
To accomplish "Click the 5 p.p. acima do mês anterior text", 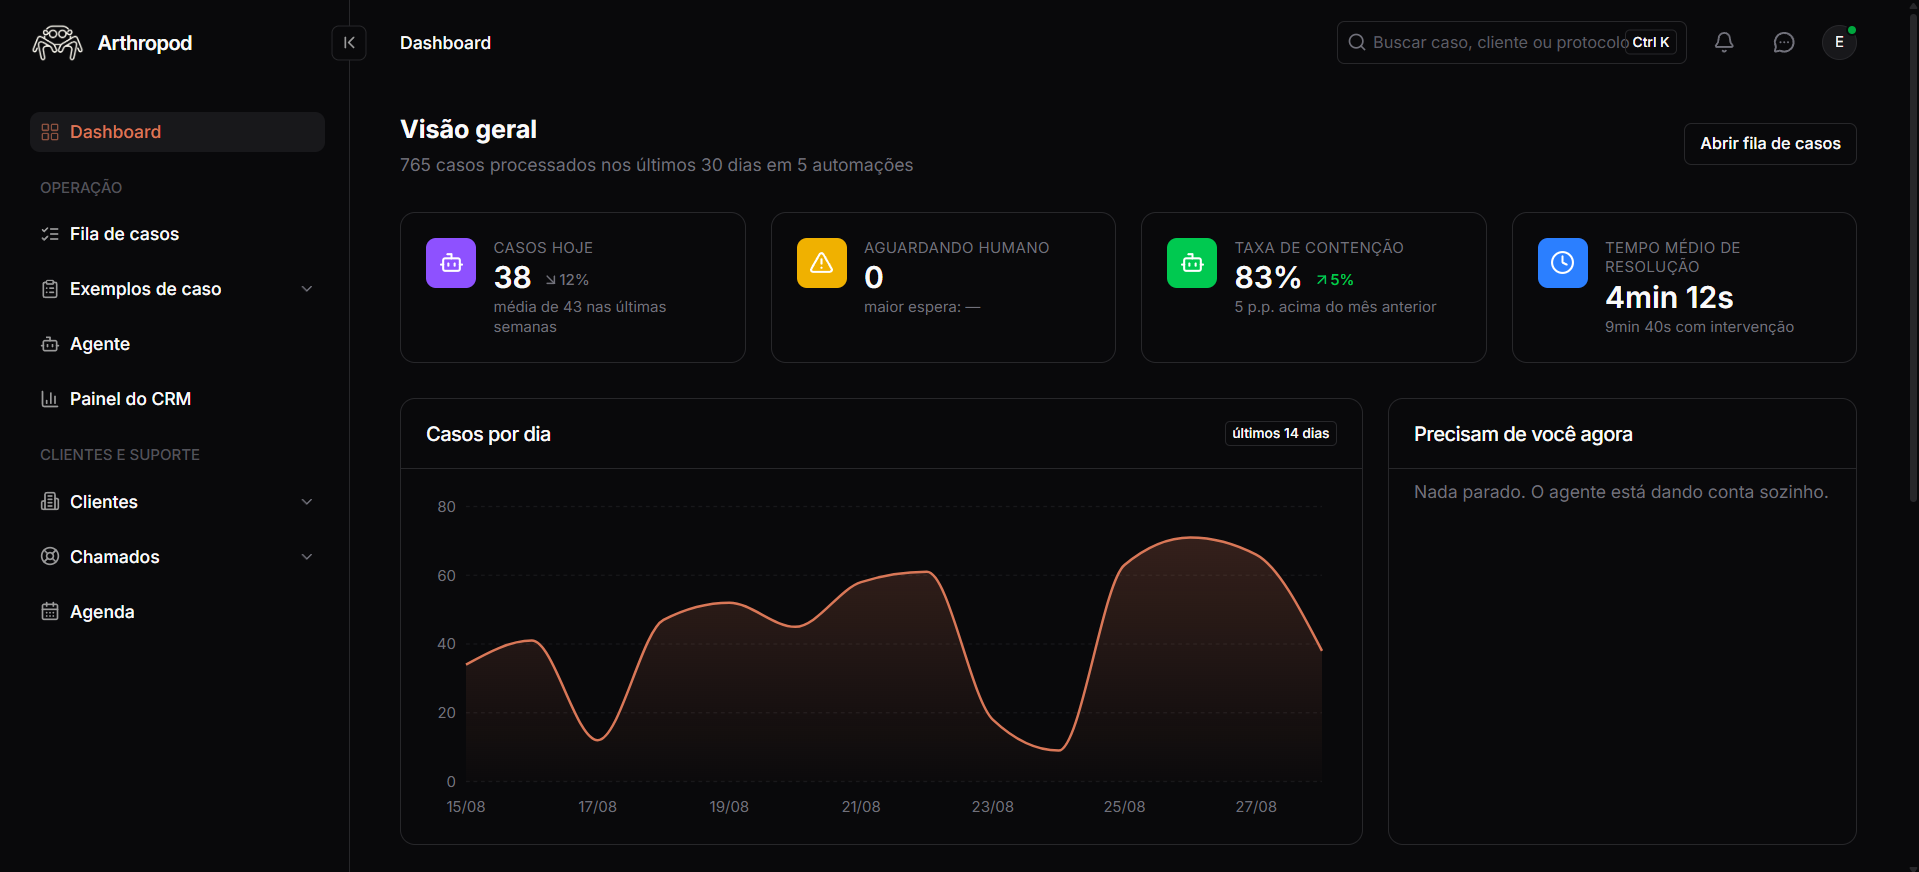I will pos(1335,307).
